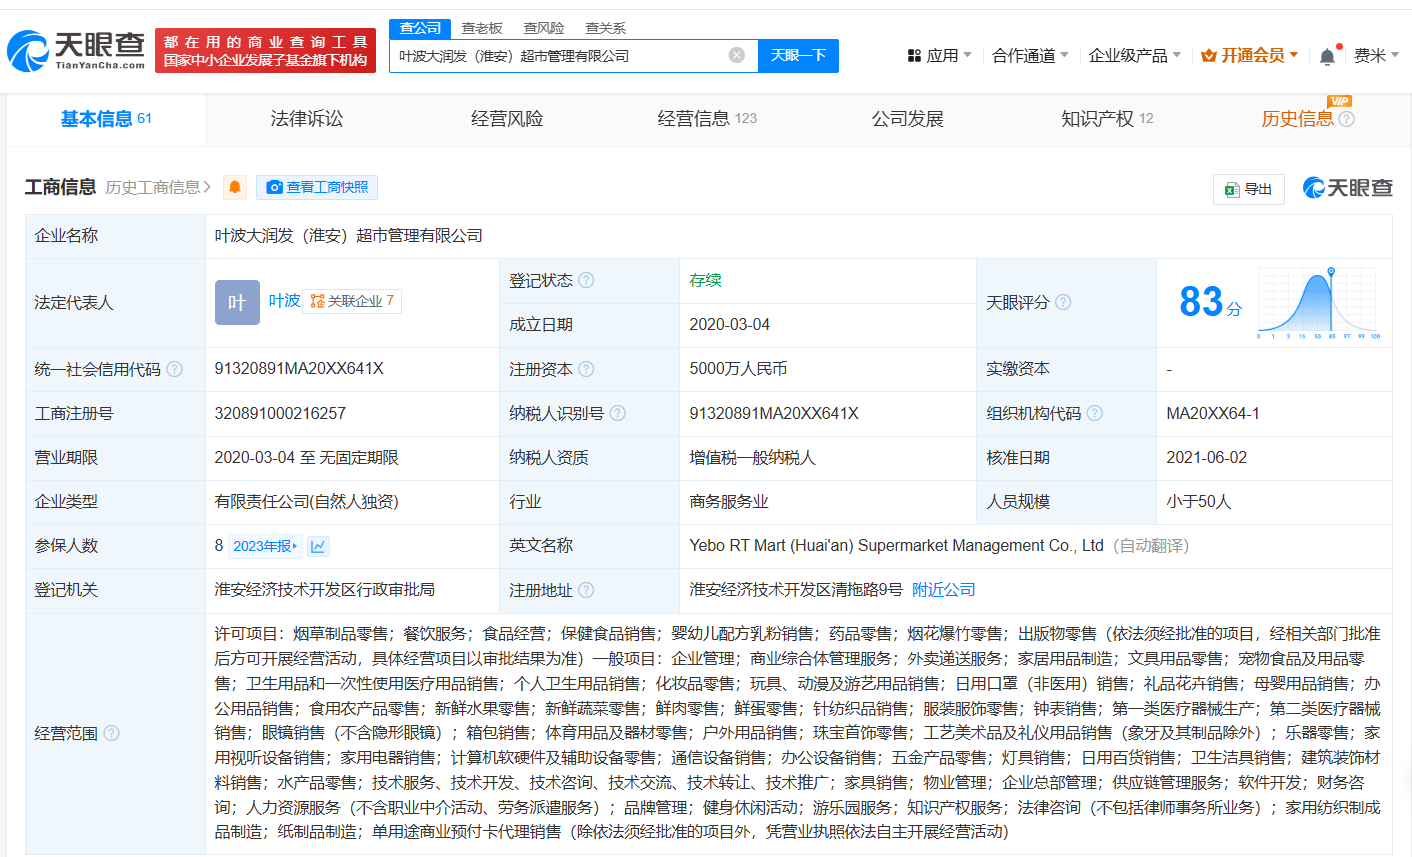The width and height of the screenshot is (1412, 857).
Task: Click the 导出 export button
Action: tap(1248, 189)
